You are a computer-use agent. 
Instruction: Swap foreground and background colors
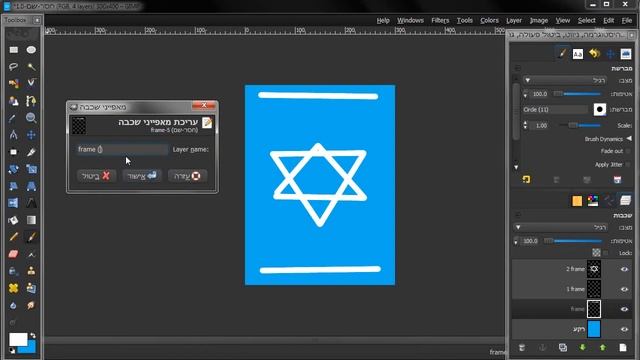click(x=33, y=336)
